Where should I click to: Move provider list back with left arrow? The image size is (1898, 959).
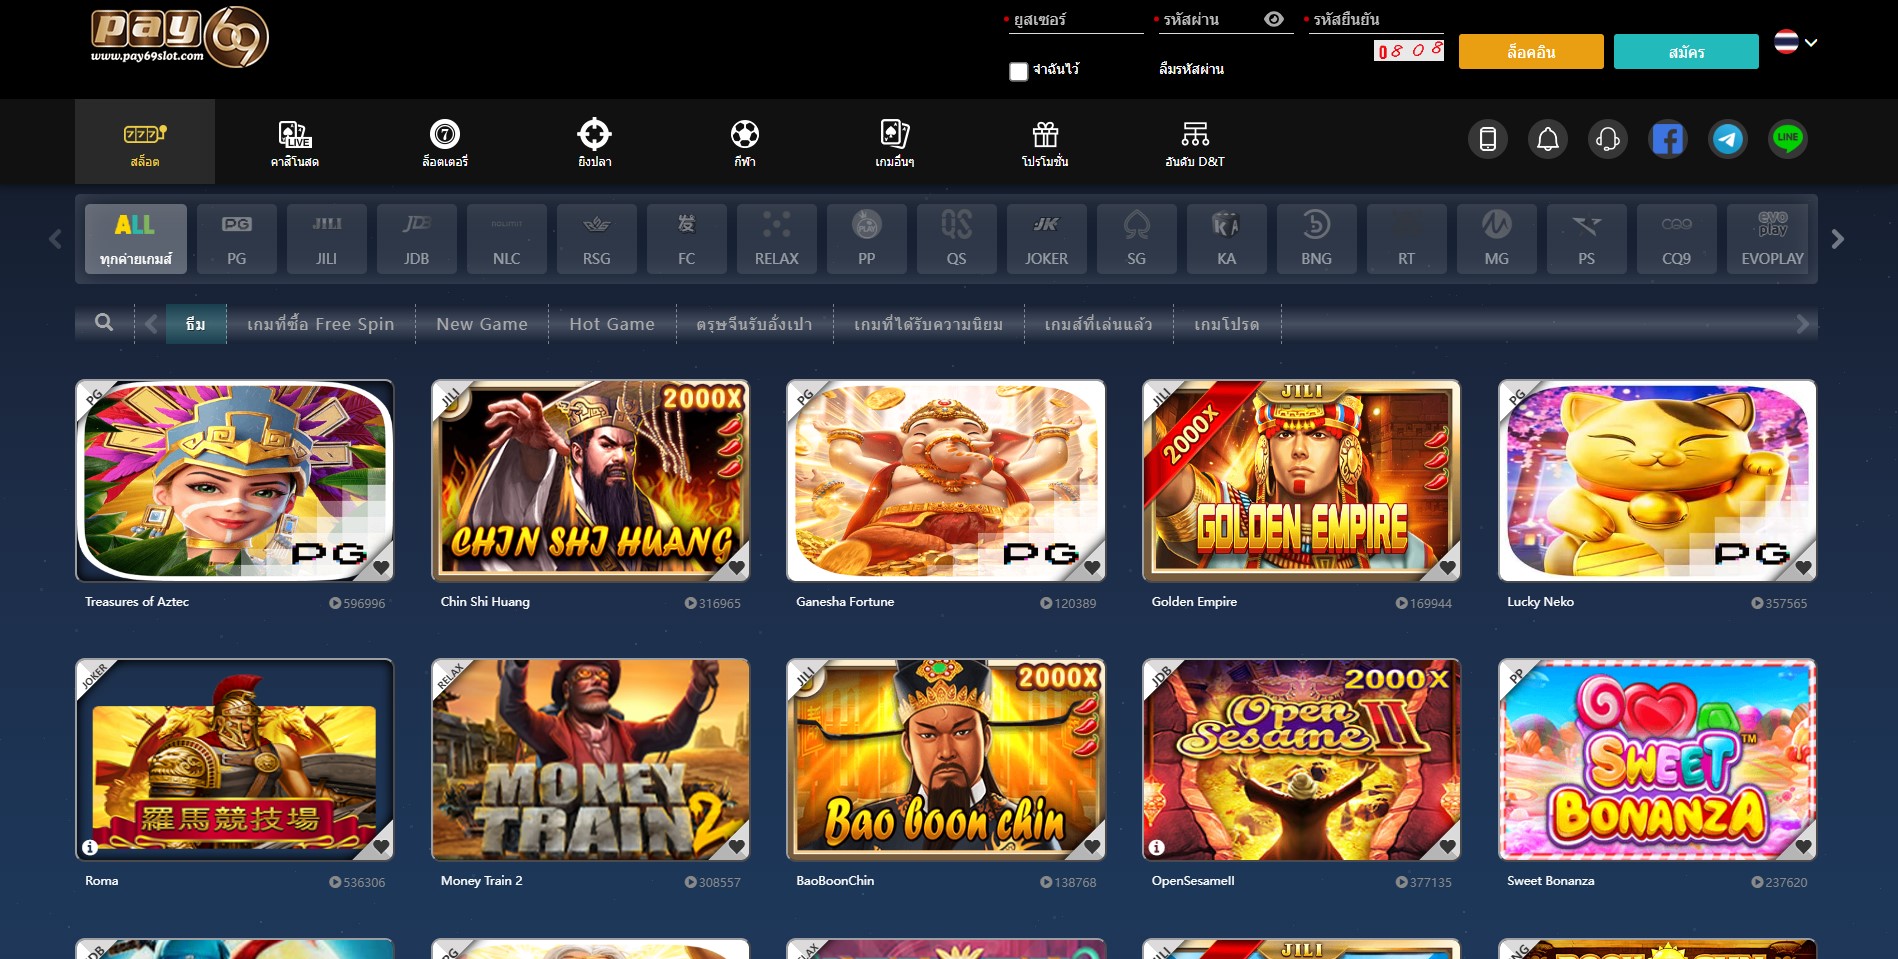(x=55, y=239)
